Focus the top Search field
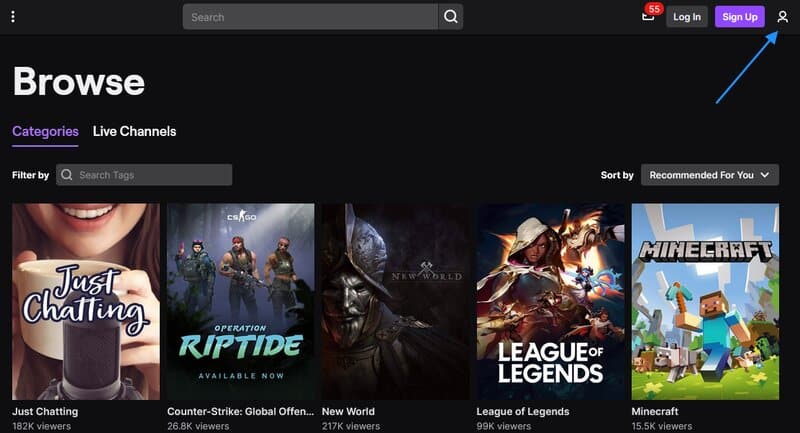This screenshot has width=800, height=433. (310, 17)
